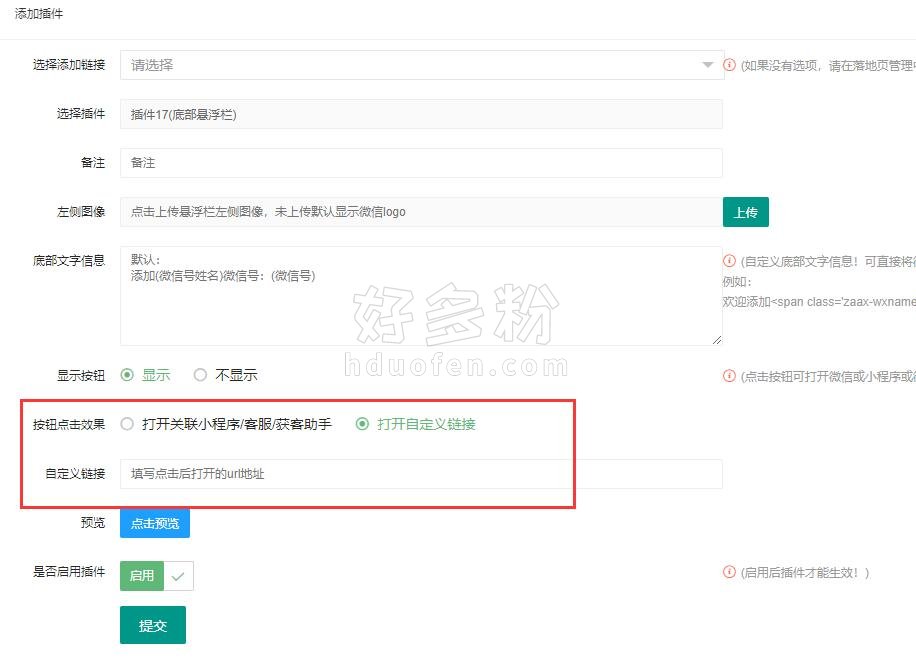The height and width of the screenshot is (659, 916).
Task: Click the blue 点击预览 button
Action: (x=155, y=523)
